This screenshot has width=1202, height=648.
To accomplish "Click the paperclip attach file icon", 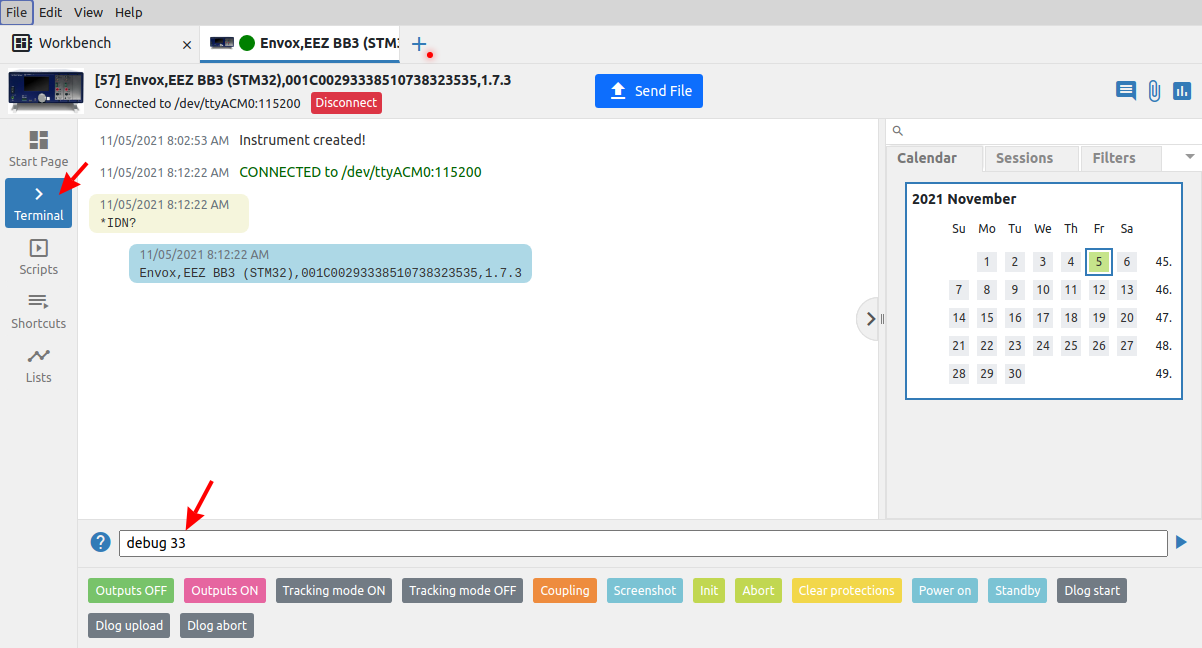I will [x=1154, y=91].
